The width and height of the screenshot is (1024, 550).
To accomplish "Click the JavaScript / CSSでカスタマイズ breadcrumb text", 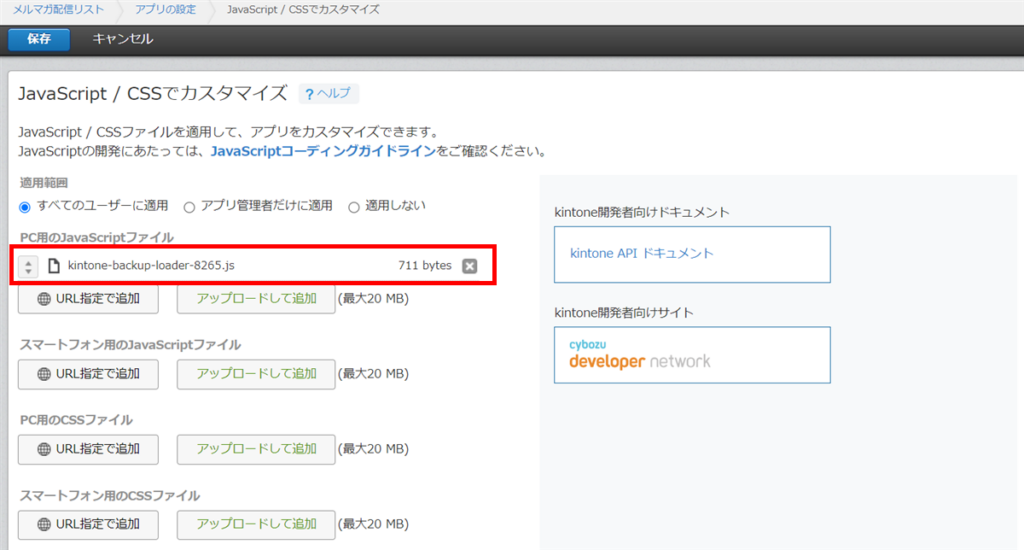I will pos(303,10).
